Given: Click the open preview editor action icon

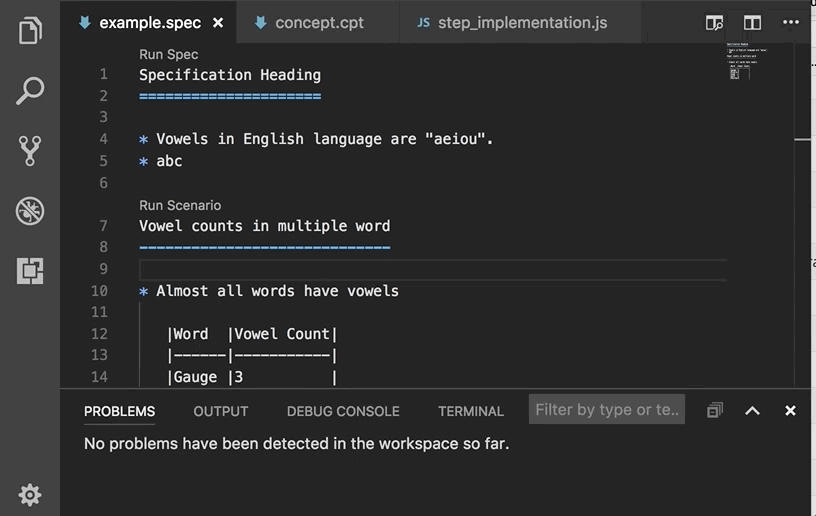Looking at the screenshot, I should 715,23.
